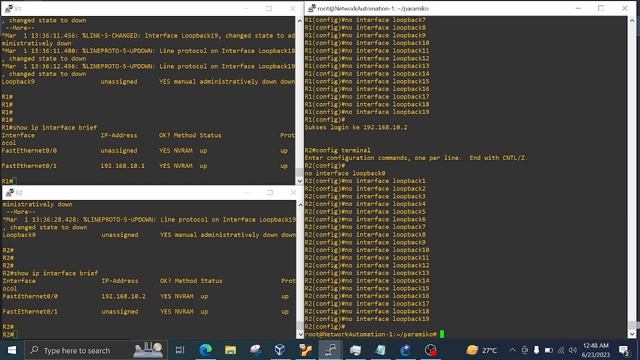Select the active PuTTY taskbar icon

[x=330, y=350]
